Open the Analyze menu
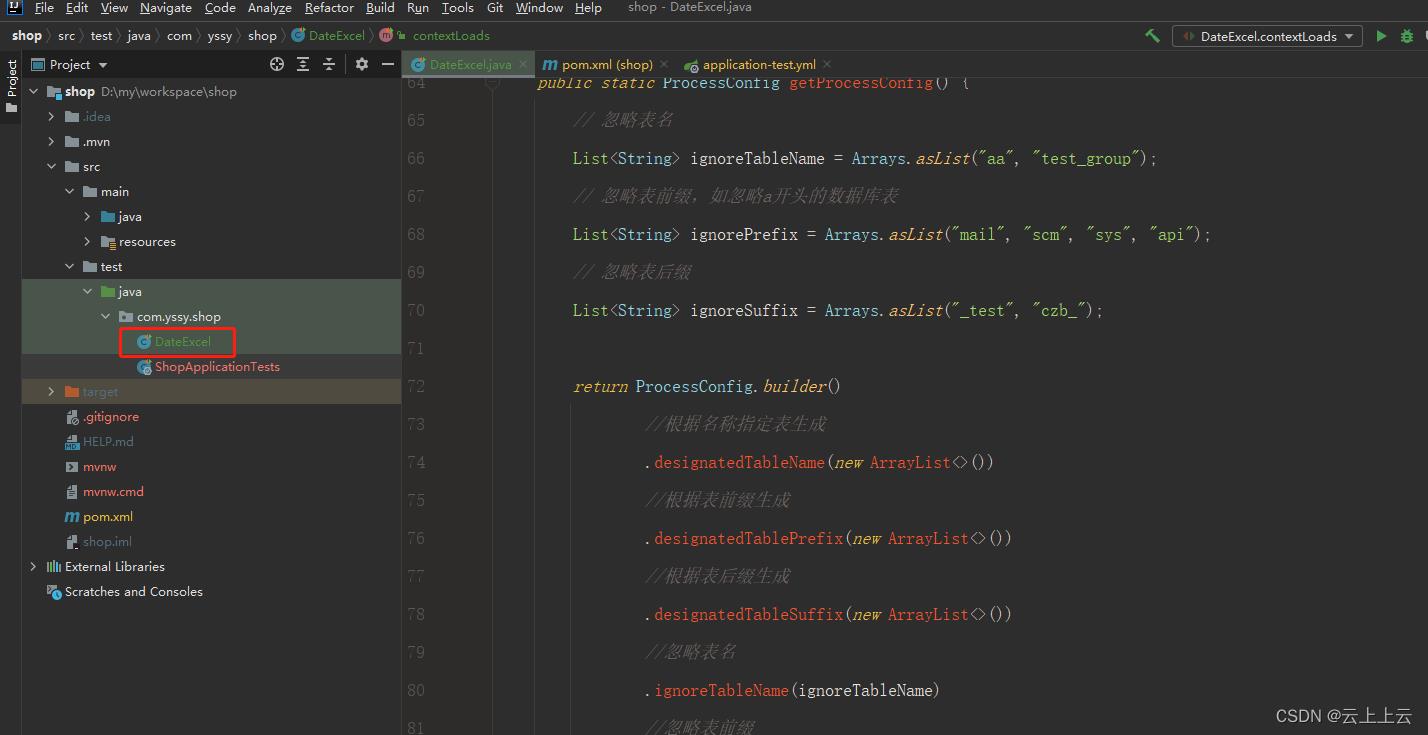The image size is (1428, 735). pos(270,8)
